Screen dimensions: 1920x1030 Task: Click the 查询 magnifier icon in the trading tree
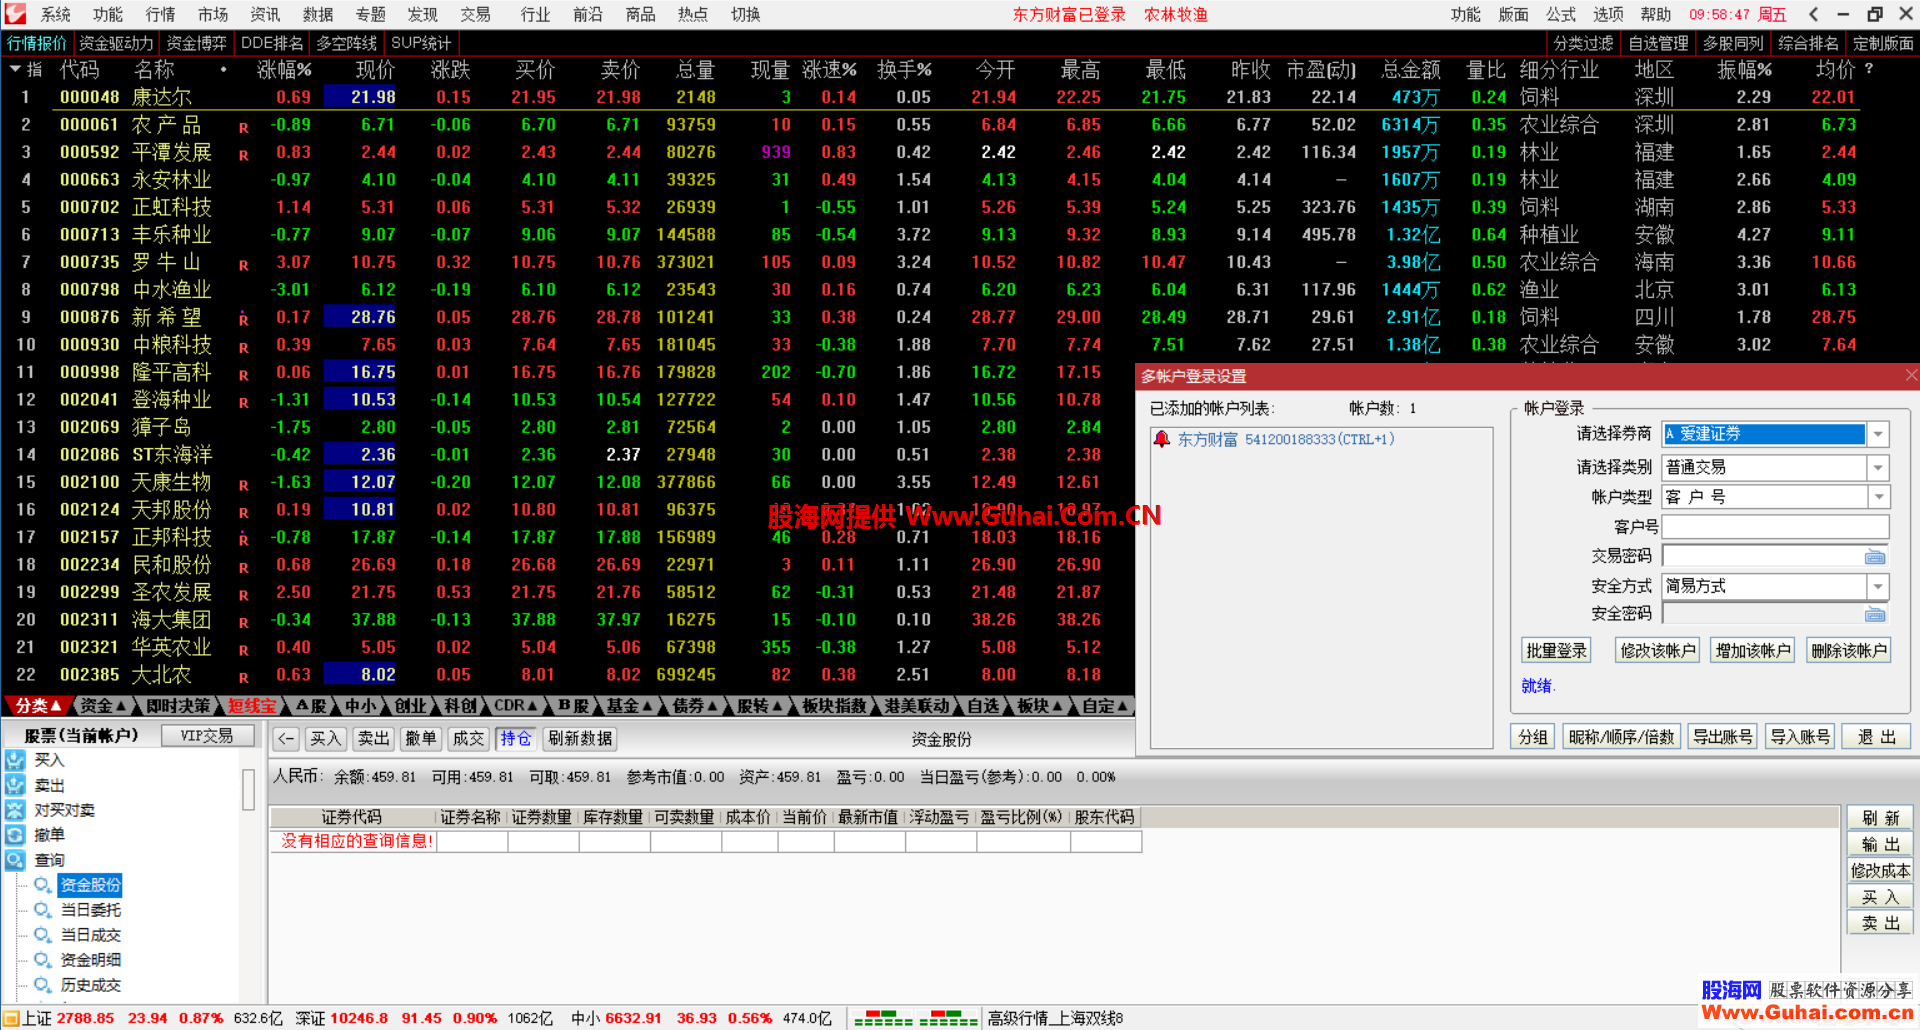[15, 860]
